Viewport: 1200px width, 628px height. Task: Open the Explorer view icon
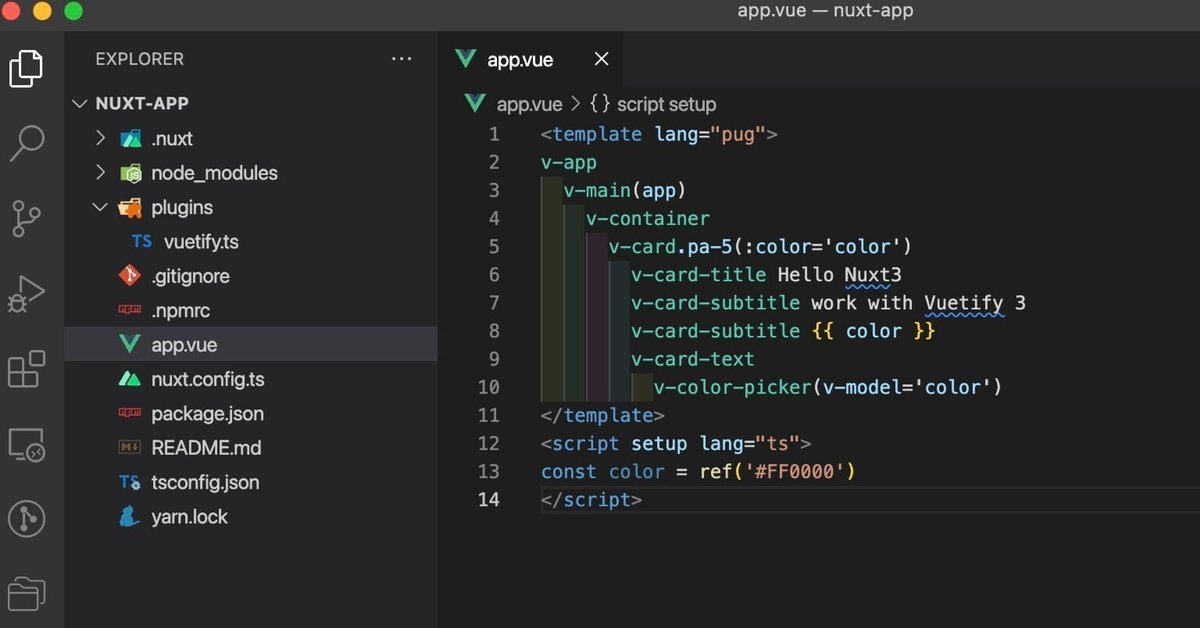click(x=27, y=68)
